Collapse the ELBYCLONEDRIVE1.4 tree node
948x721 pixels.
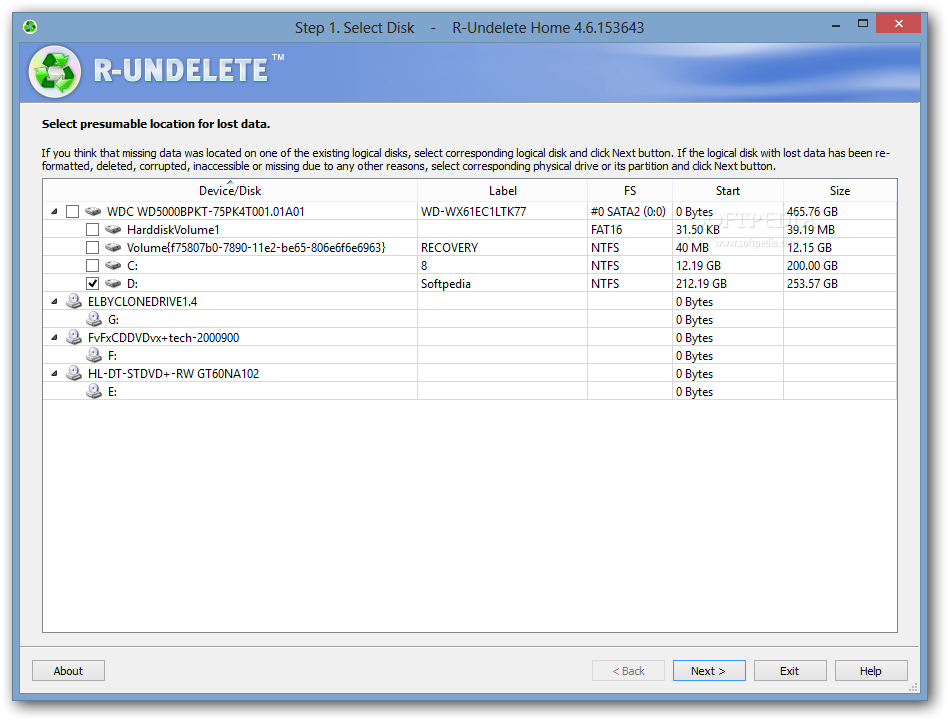(54, 302)
